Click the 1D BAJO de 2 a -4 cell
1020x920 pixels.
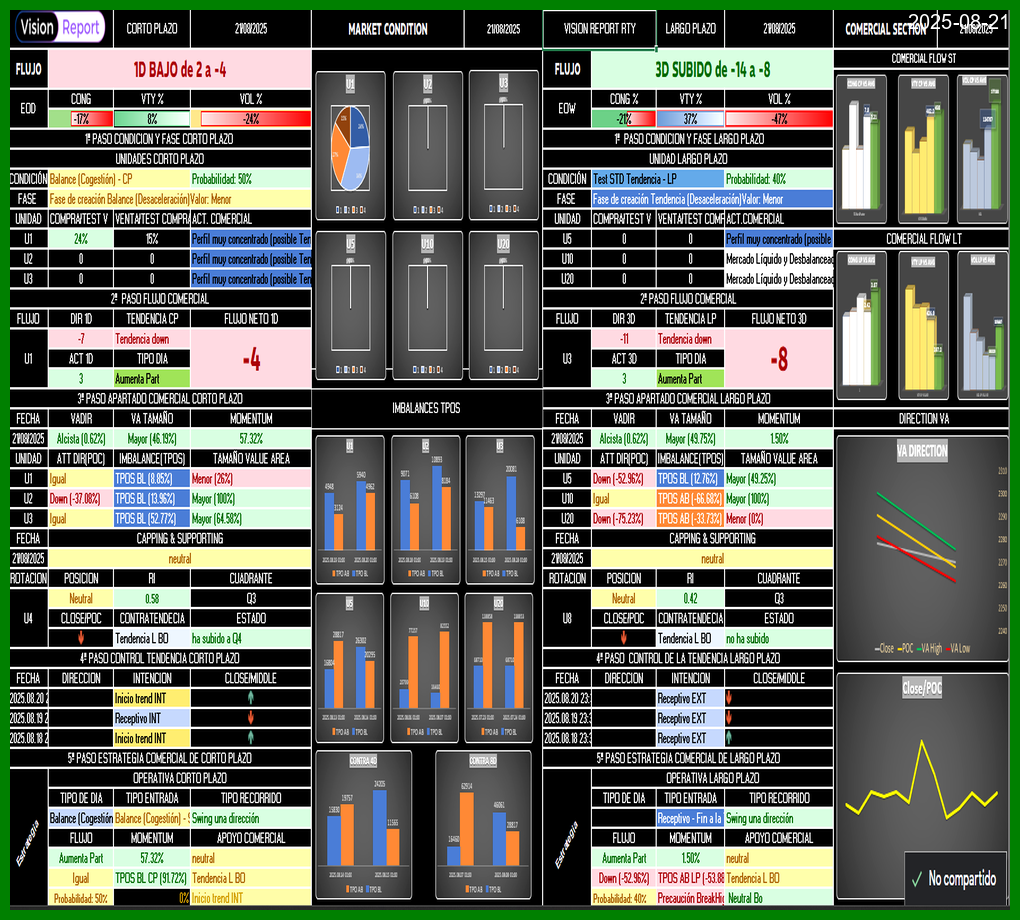180,70
